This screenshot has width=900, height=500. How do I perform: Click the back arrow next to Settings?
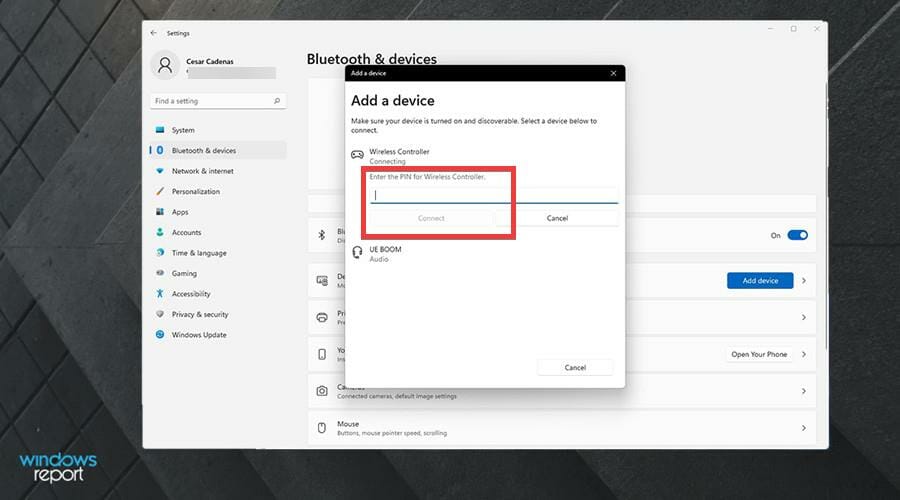tap(153, 33)
